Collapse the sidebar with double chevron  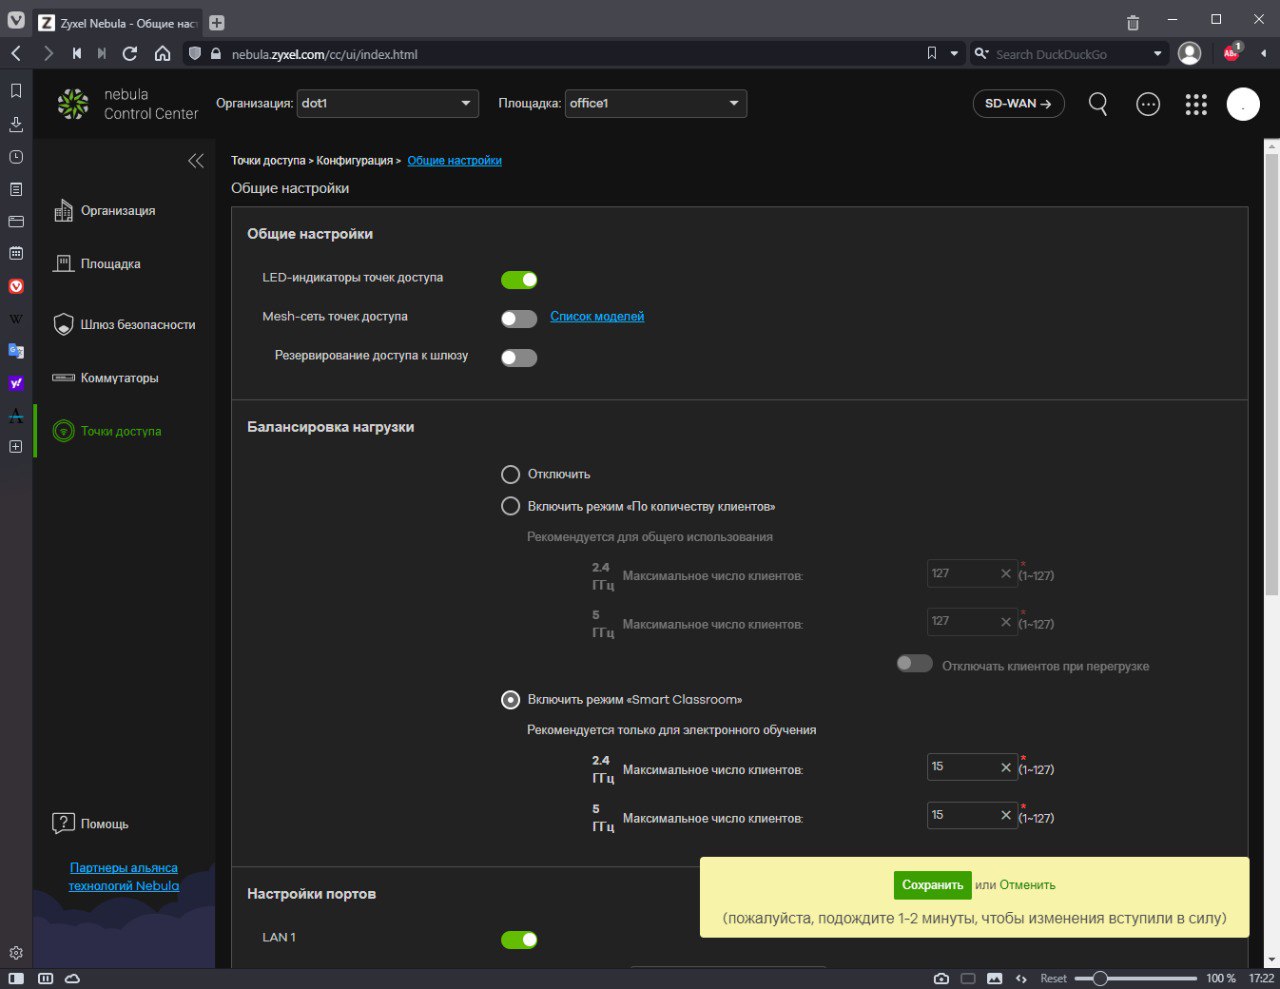point(196,161)
